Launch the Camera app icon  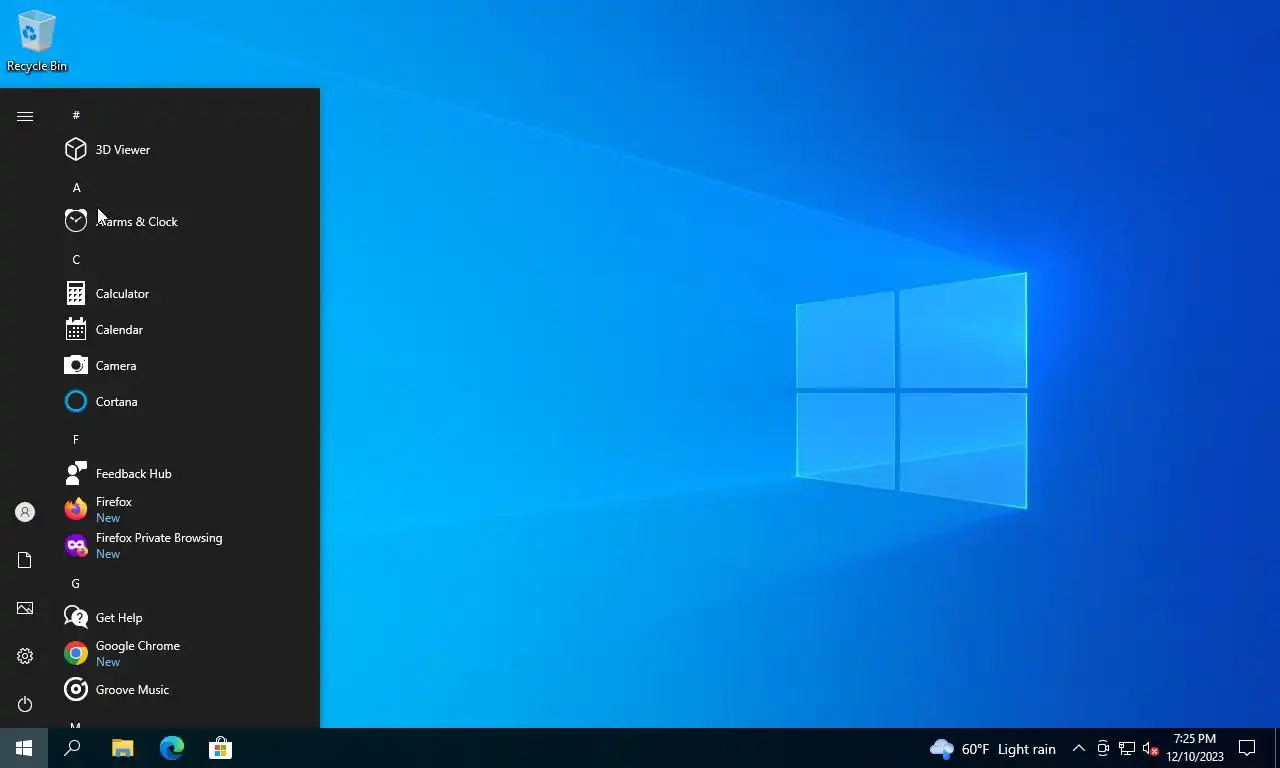76,366
